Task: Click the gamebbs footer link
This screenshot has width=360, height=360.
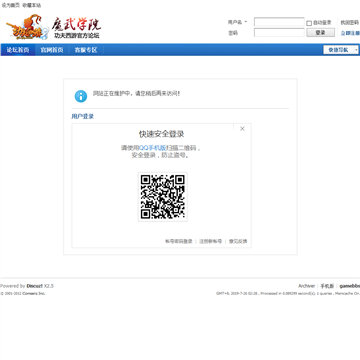Action: pyautogui.click(x=350, y=286)
